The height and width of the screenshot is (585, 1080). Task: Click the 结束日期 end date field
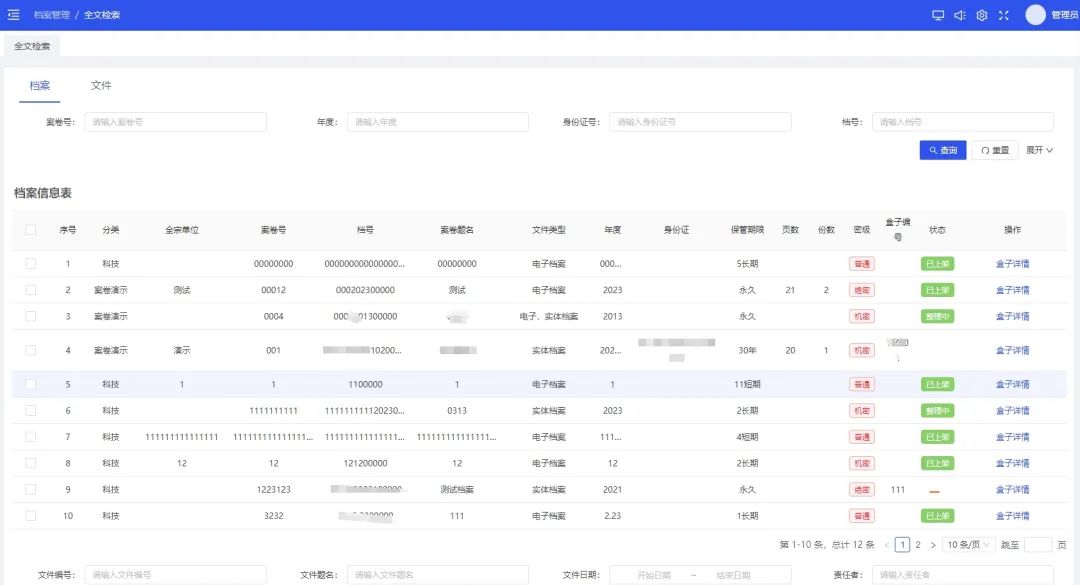click(x=733, y=575)
